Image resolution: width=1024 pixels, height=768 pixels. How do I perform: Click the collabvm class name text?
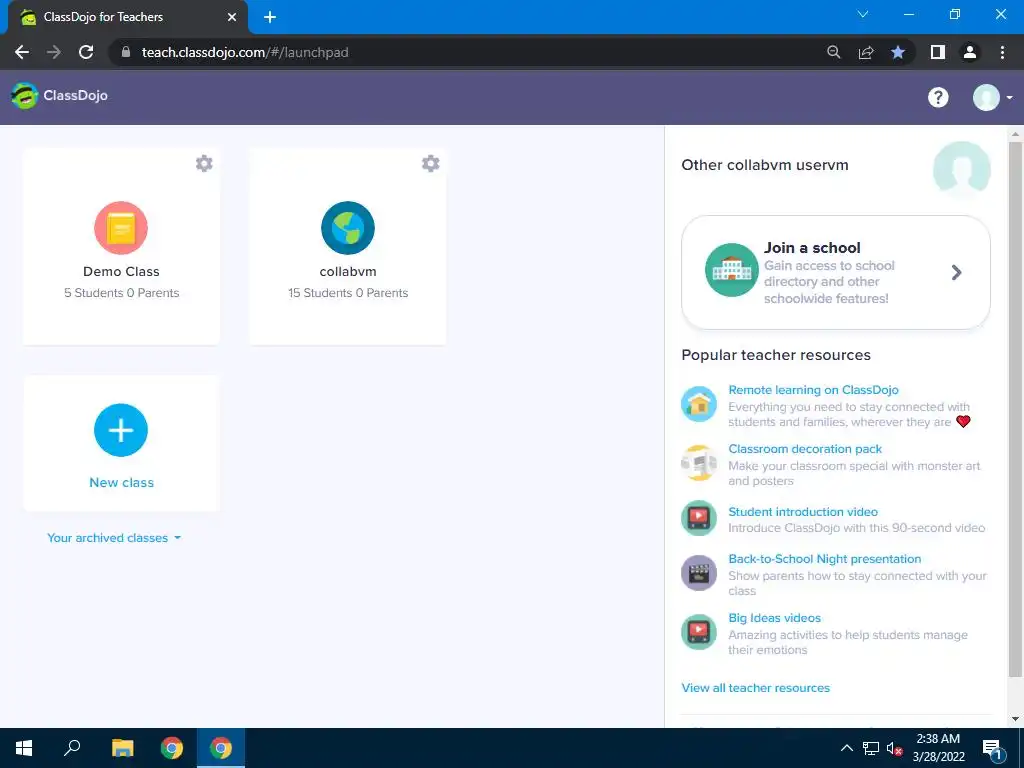tap(347, 272)
